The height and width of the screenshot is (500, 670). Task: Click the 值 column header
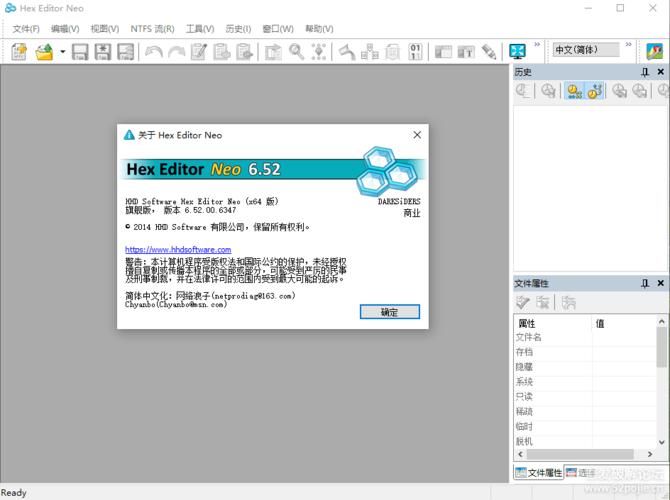tap(624, 324)
